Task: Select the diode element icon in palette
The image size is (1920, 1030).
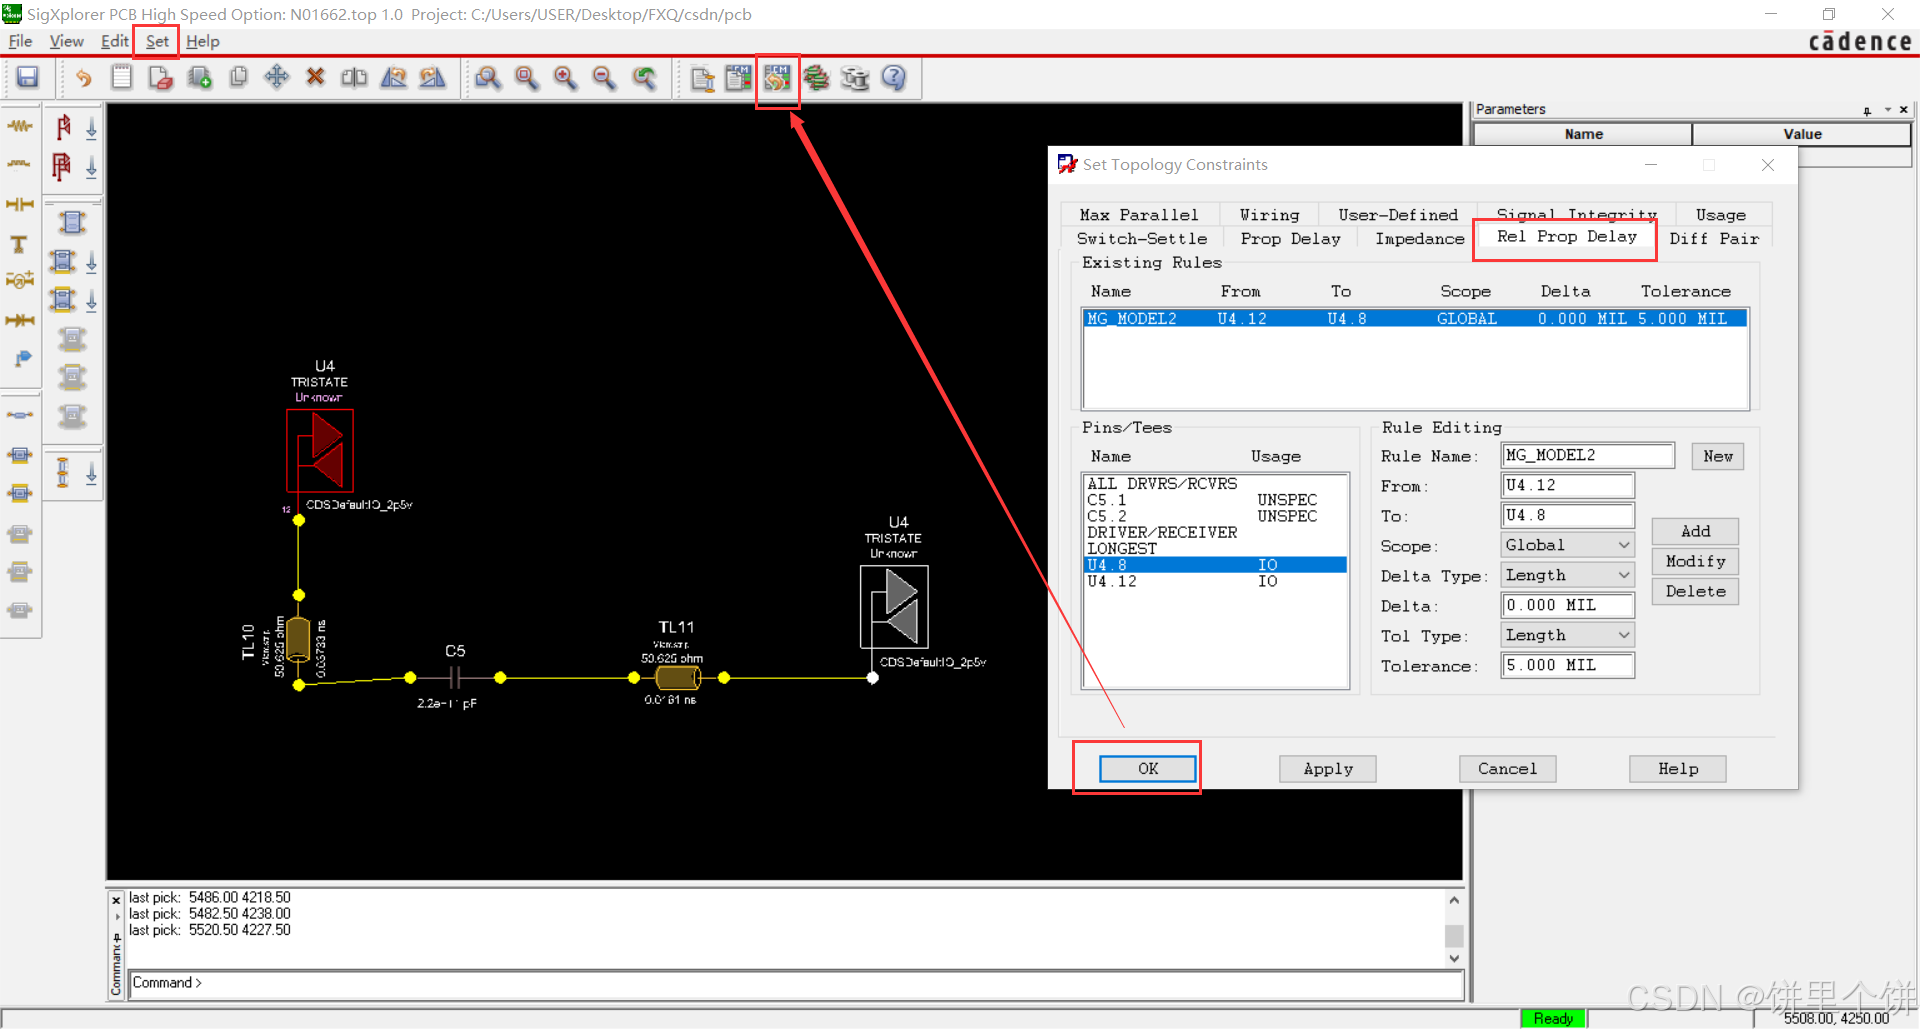Action: click(x=20, y=320)
